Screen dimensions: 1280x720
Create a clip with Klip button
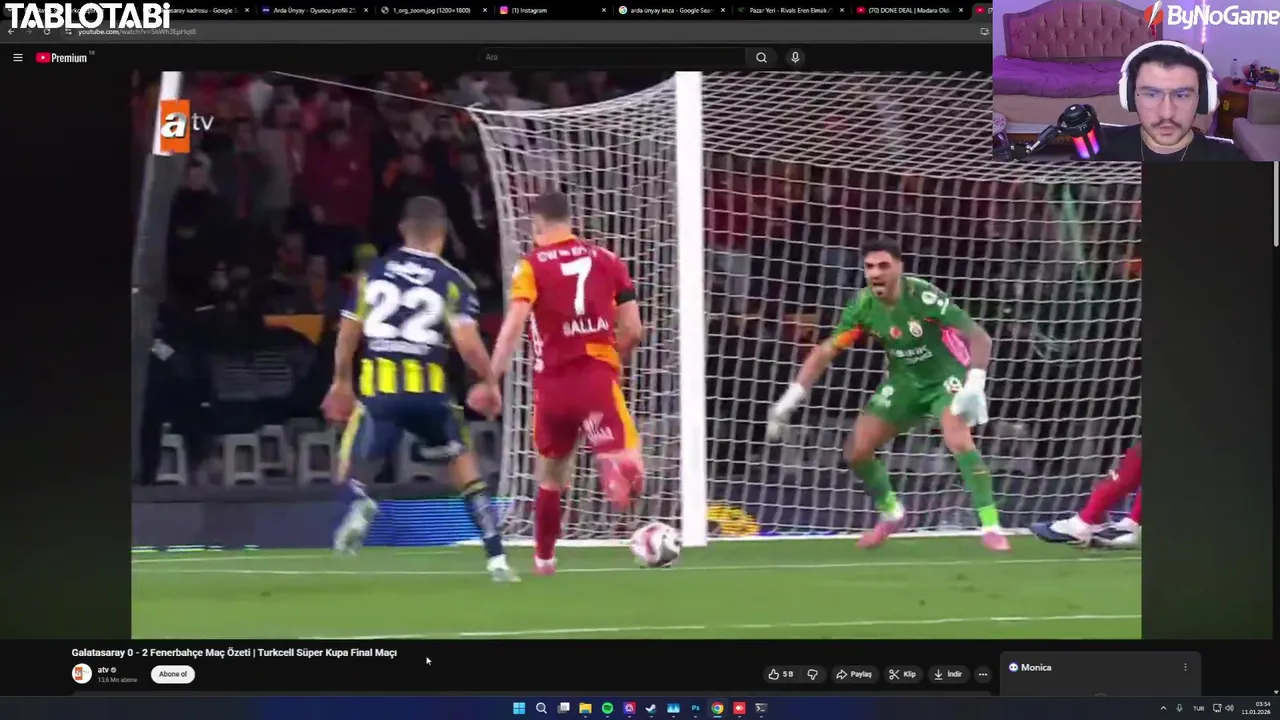(x=903, y=674)
